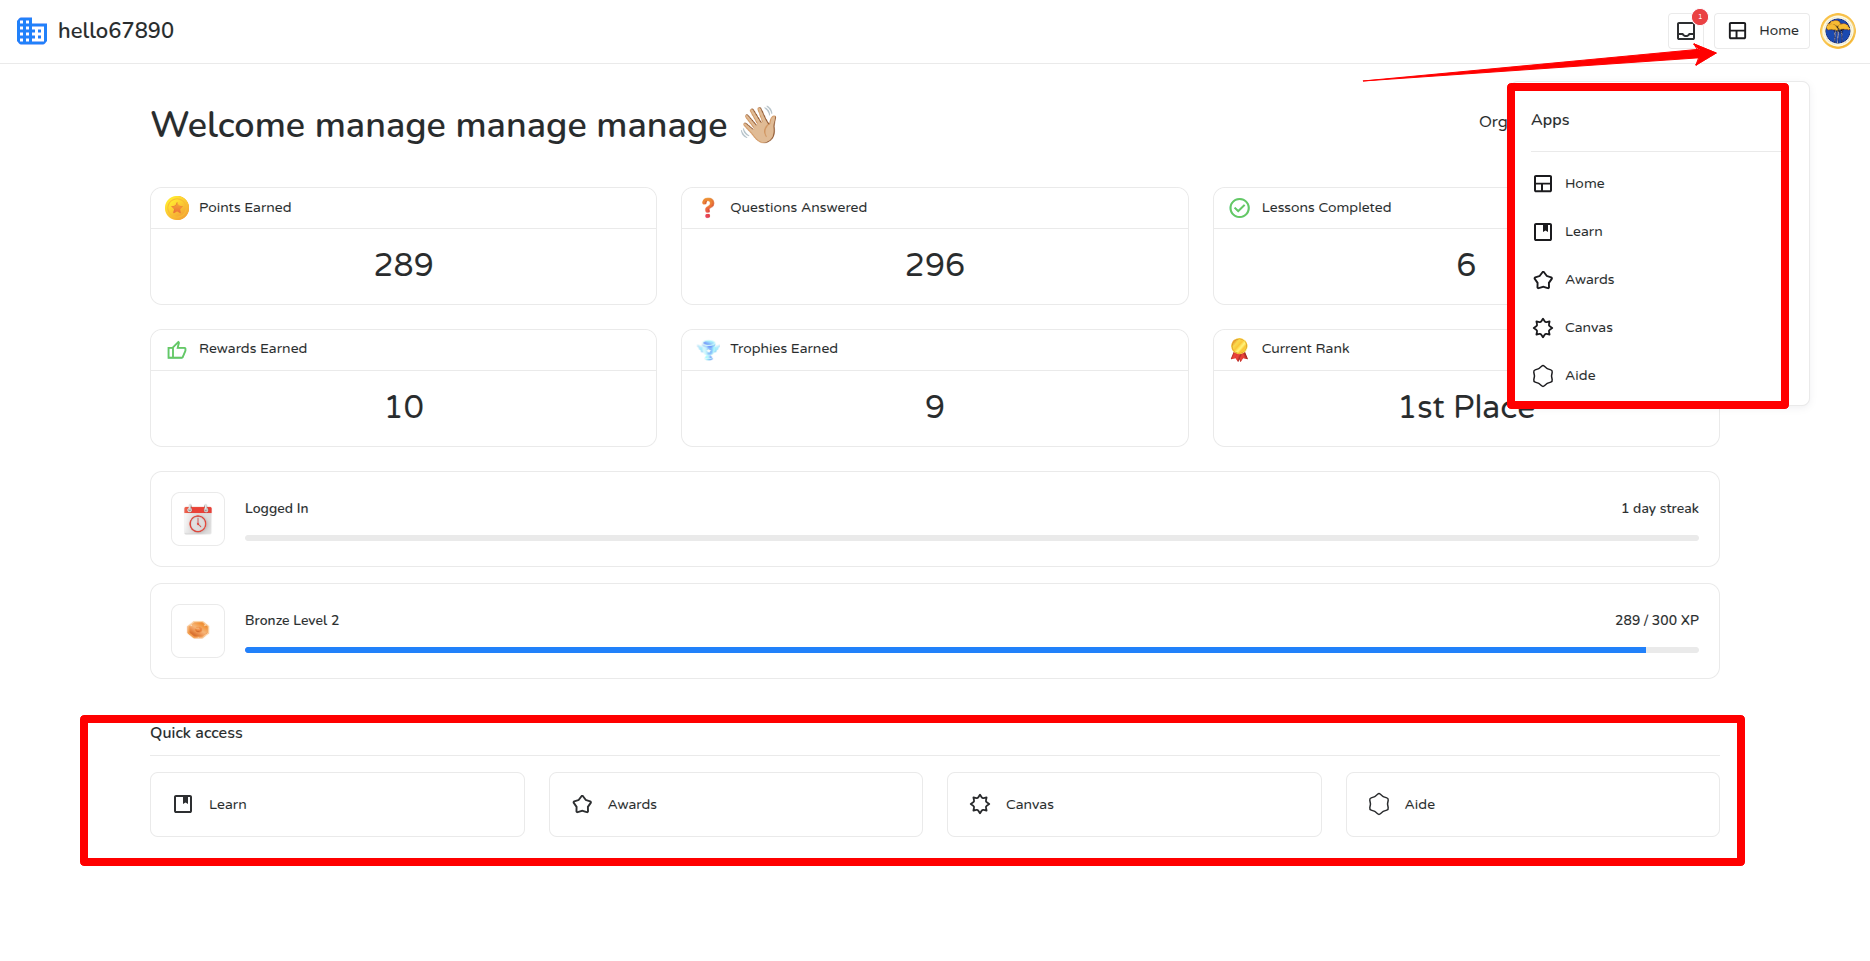Open Learn from Quick access
Viewport: 1870px width, 961px height.
(x=337, y=804)
